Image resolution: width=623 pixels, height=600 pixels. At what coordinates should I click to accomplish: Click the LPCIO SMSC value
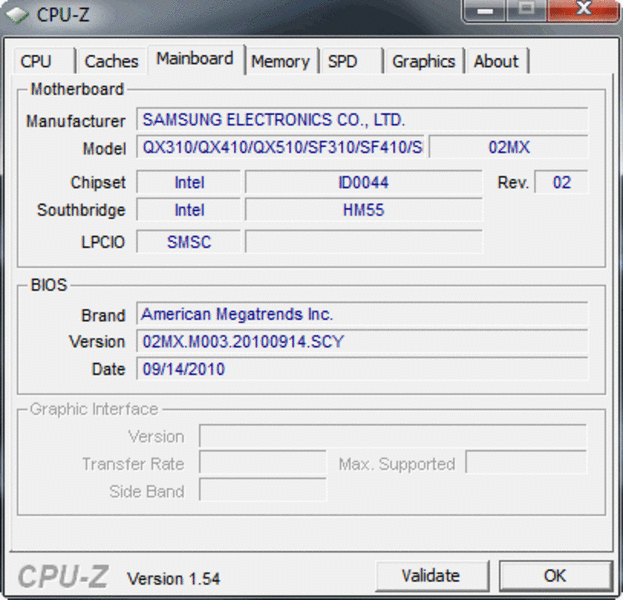pyautogui.click(x=189, y=241)
